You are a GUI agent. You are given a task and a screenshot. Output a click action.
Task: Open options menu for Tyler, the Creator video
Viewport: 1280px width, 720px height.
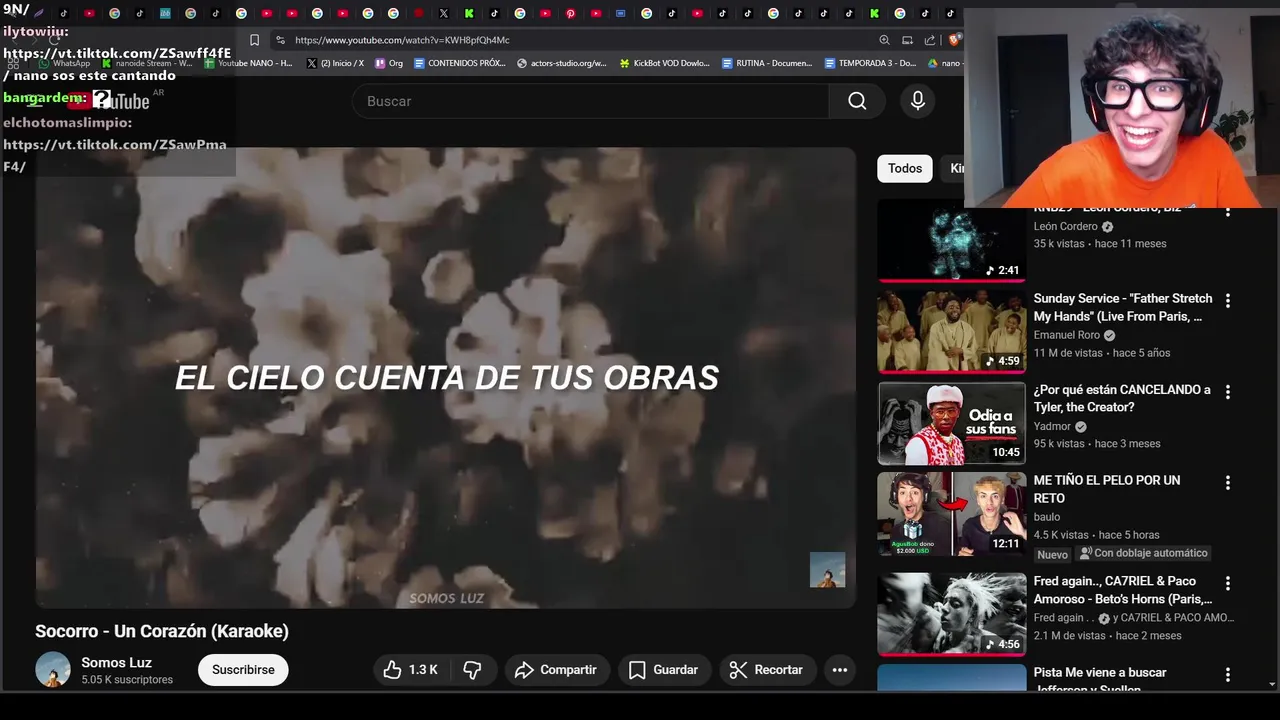click(1227, 392)
